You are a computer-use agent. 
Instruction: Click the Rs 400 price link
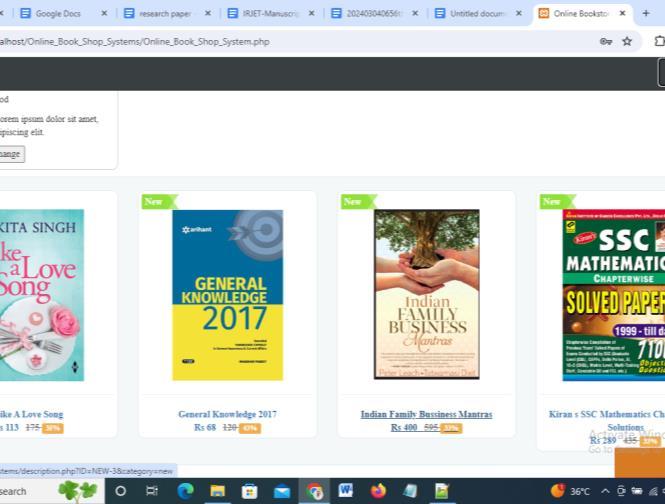point(404,427)
